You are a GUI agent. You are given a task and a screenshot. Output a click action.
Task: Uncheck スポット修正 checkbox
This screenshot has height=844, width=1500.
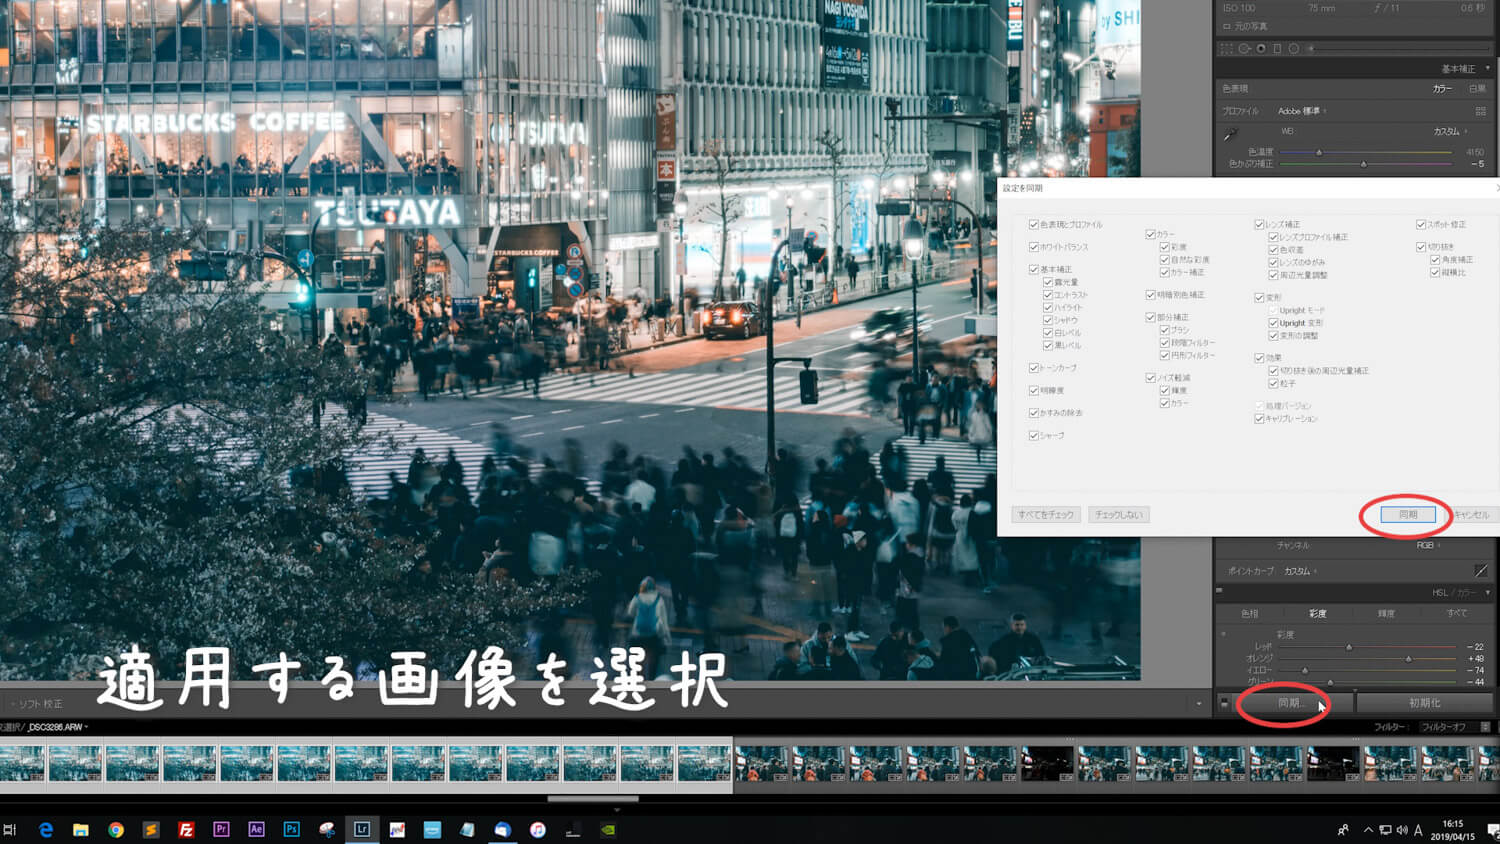pos(1421,225)
